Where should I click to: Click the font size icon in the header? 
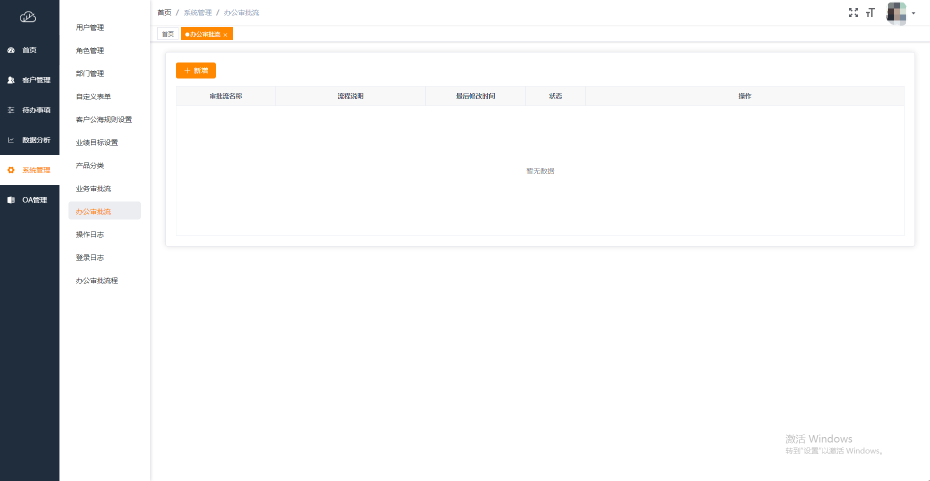pyautogui.click(x=870, y=13)
